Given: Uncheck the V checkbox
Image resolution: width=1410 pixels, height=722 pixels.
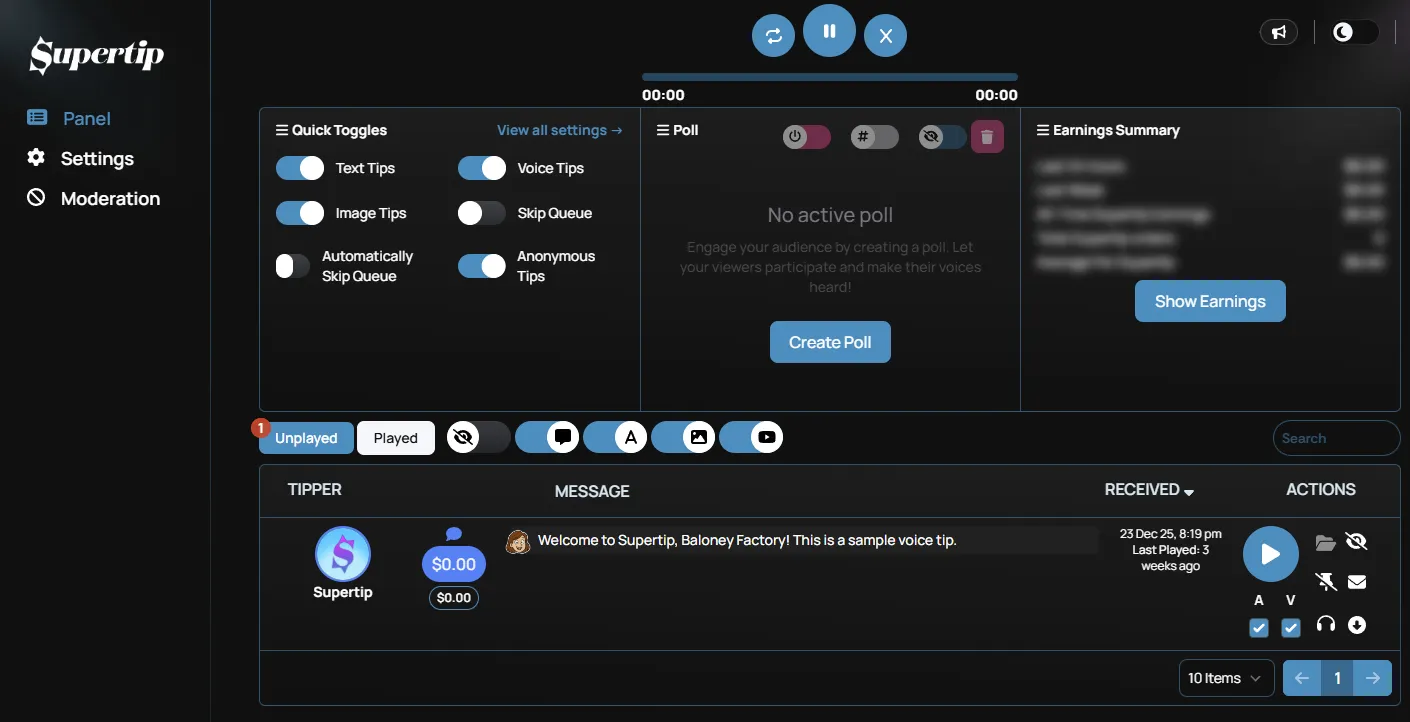Looking at the screenshot, I should [x=1291, y=628].
